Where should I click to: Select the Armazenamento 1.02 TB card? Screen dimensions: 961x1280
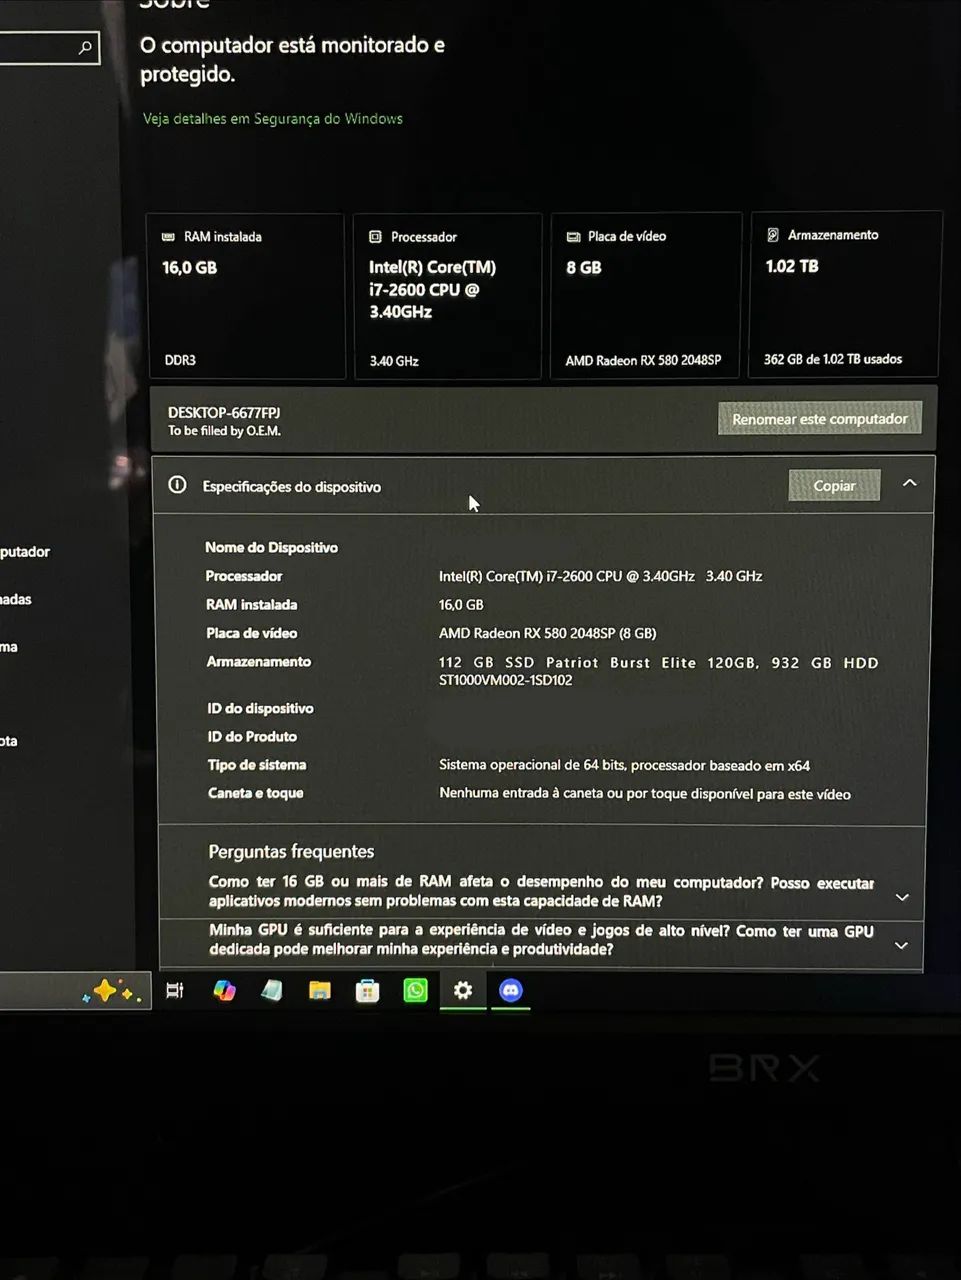pyautogui.click(x=845, y=294)
